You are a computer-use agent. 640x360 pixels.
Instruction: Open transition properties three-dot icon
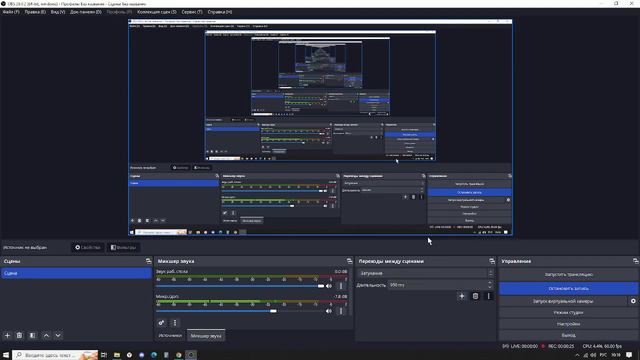[x=489, y=296]
